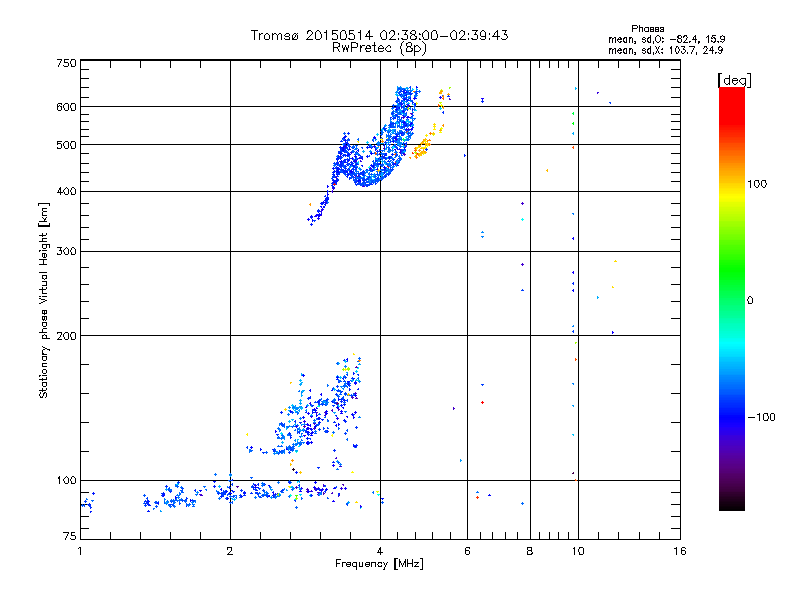Click the plot title 'Tromsø 20150514 02:38:00-02:39:43'

[x=379, y=35]
